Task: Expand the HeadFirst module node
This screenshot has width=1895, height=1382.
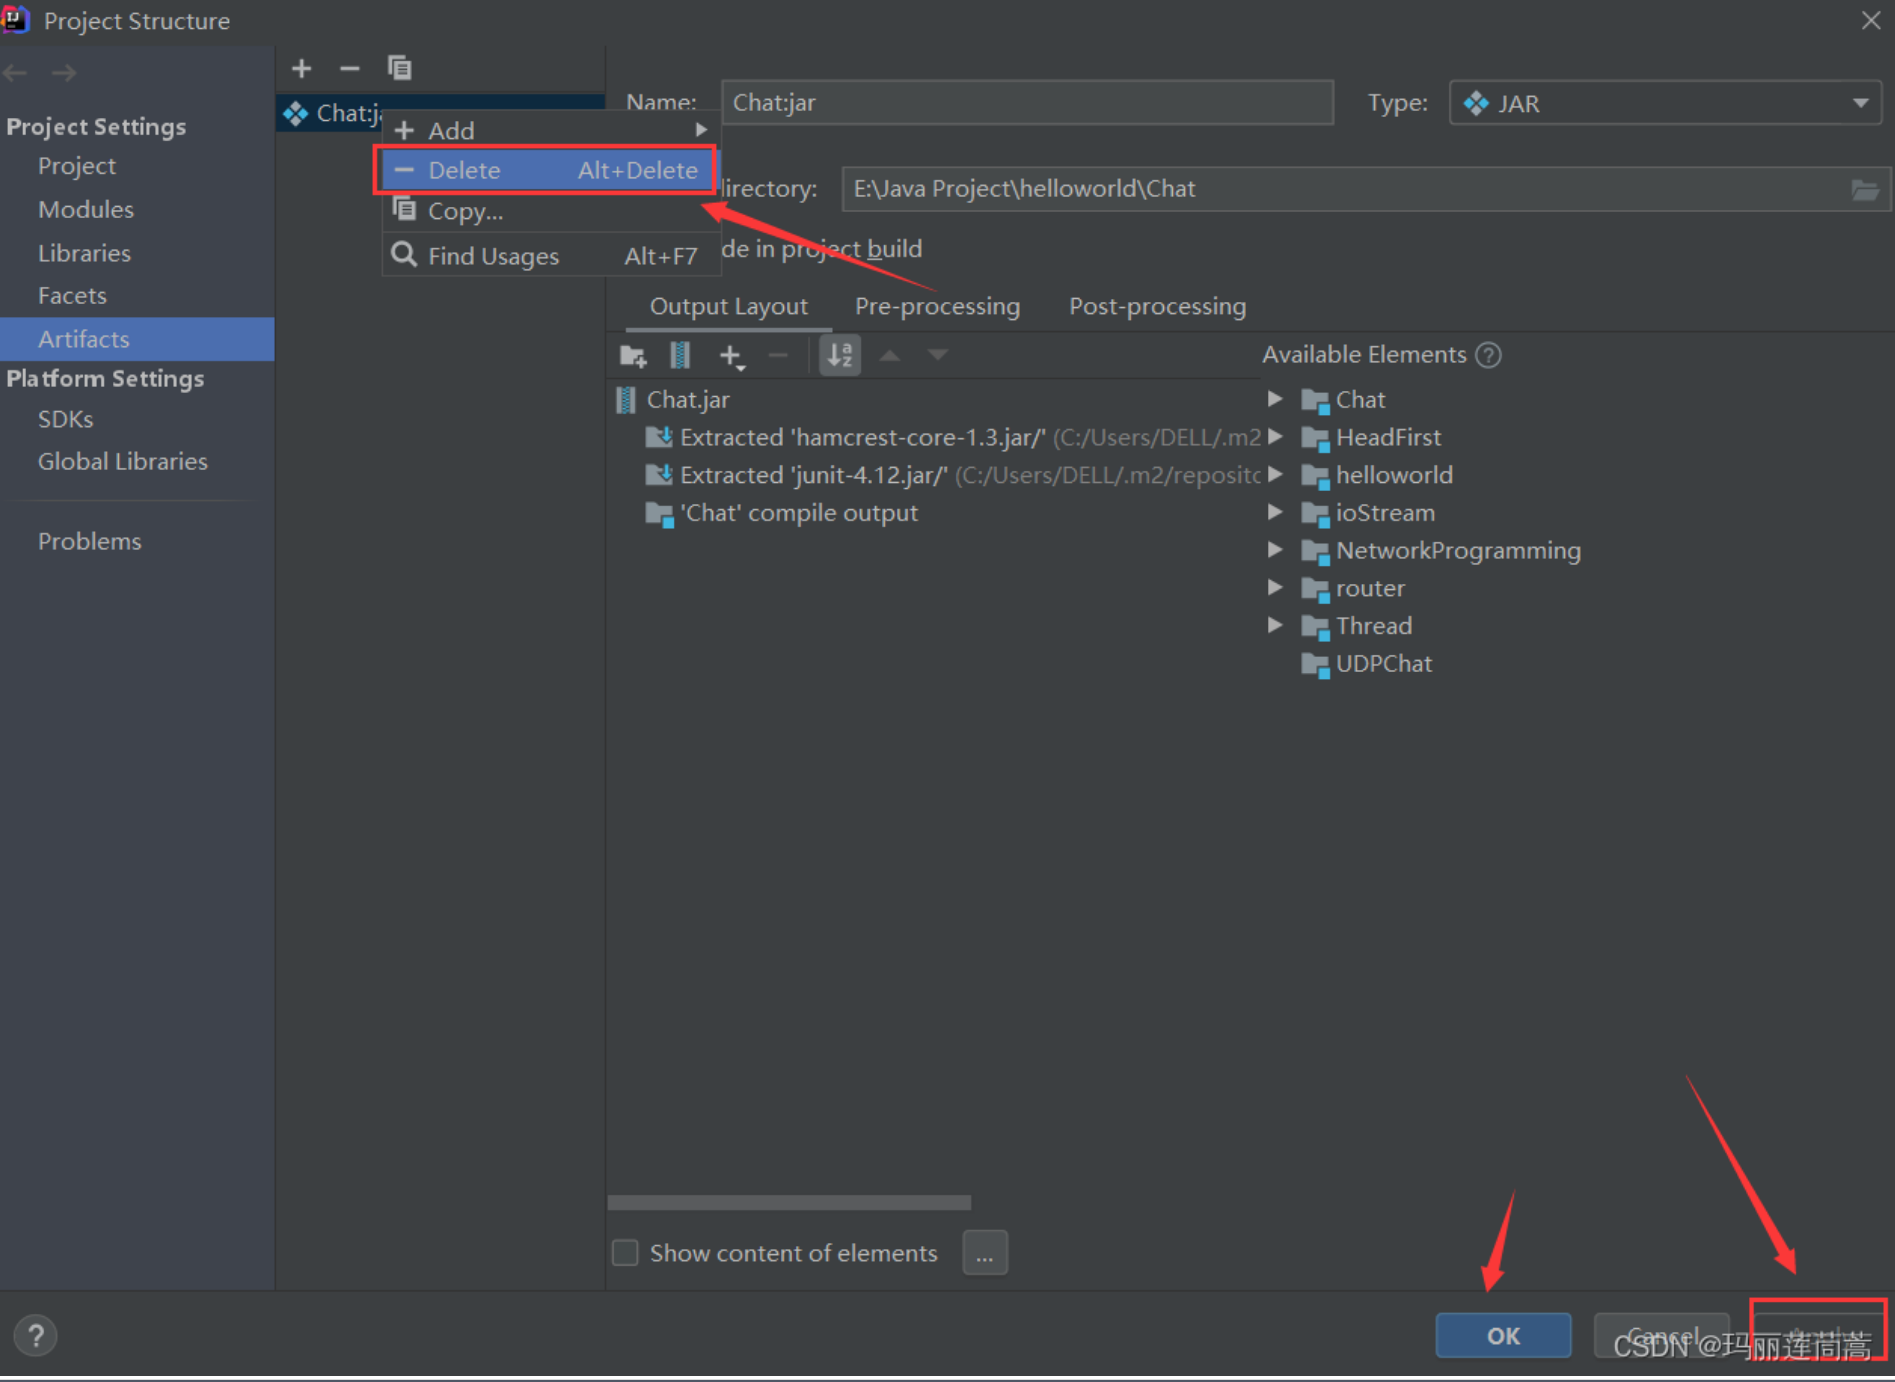Action: (1275, 437)
